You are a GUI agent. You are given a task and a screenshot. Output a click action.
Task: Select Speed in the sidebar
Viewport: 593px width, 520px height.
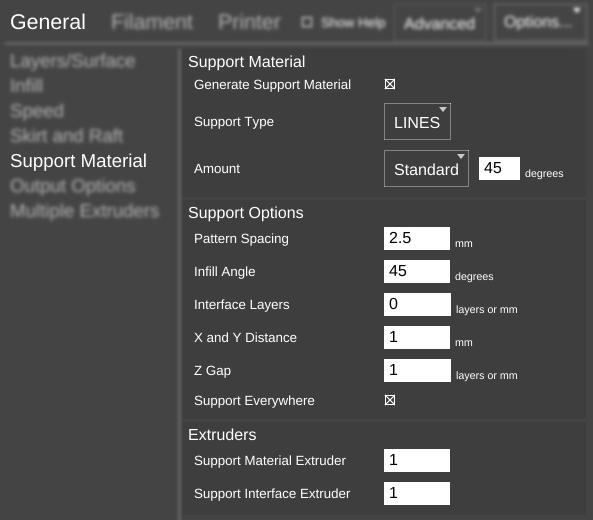click(x=37, y=111)
